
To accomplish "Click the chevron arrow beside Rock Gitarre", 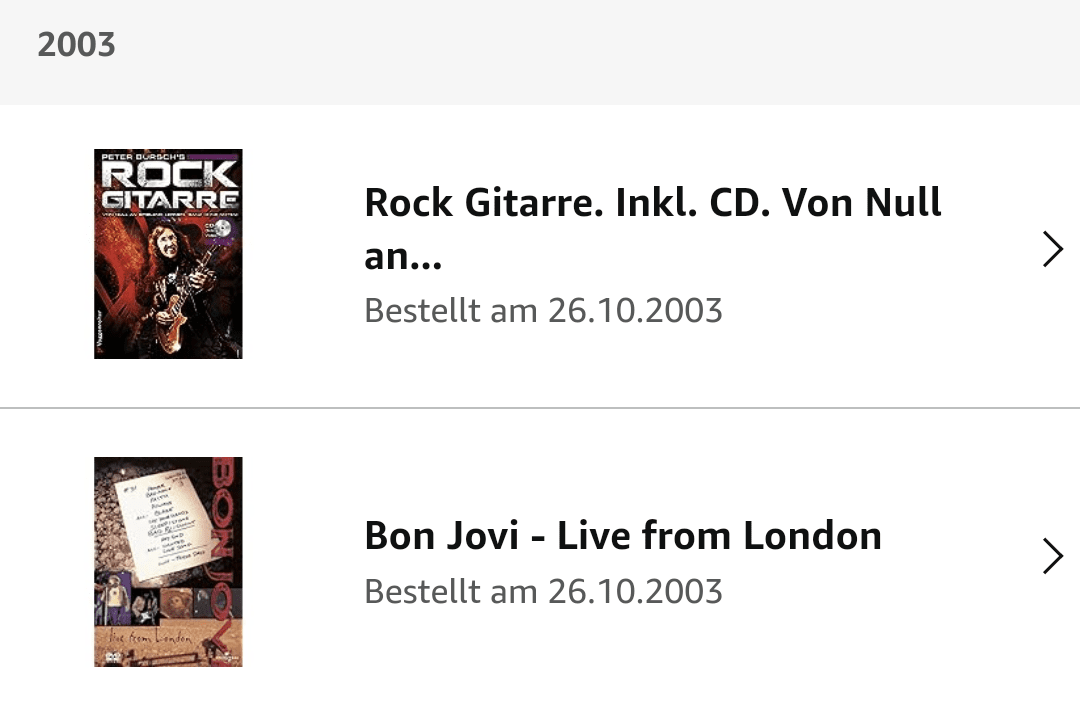I will point(1052,249).
